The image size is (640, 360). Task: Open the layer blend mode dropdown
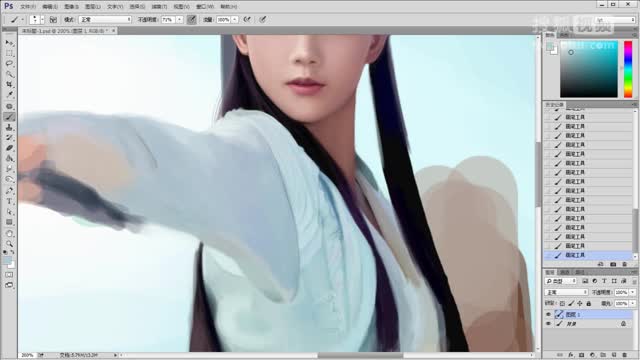566,293
